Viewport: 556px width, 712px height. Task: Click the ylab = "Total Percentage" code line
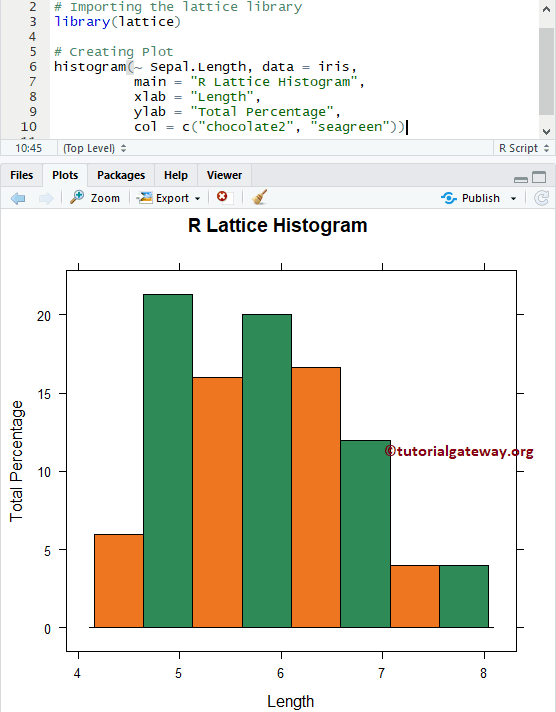237,112
